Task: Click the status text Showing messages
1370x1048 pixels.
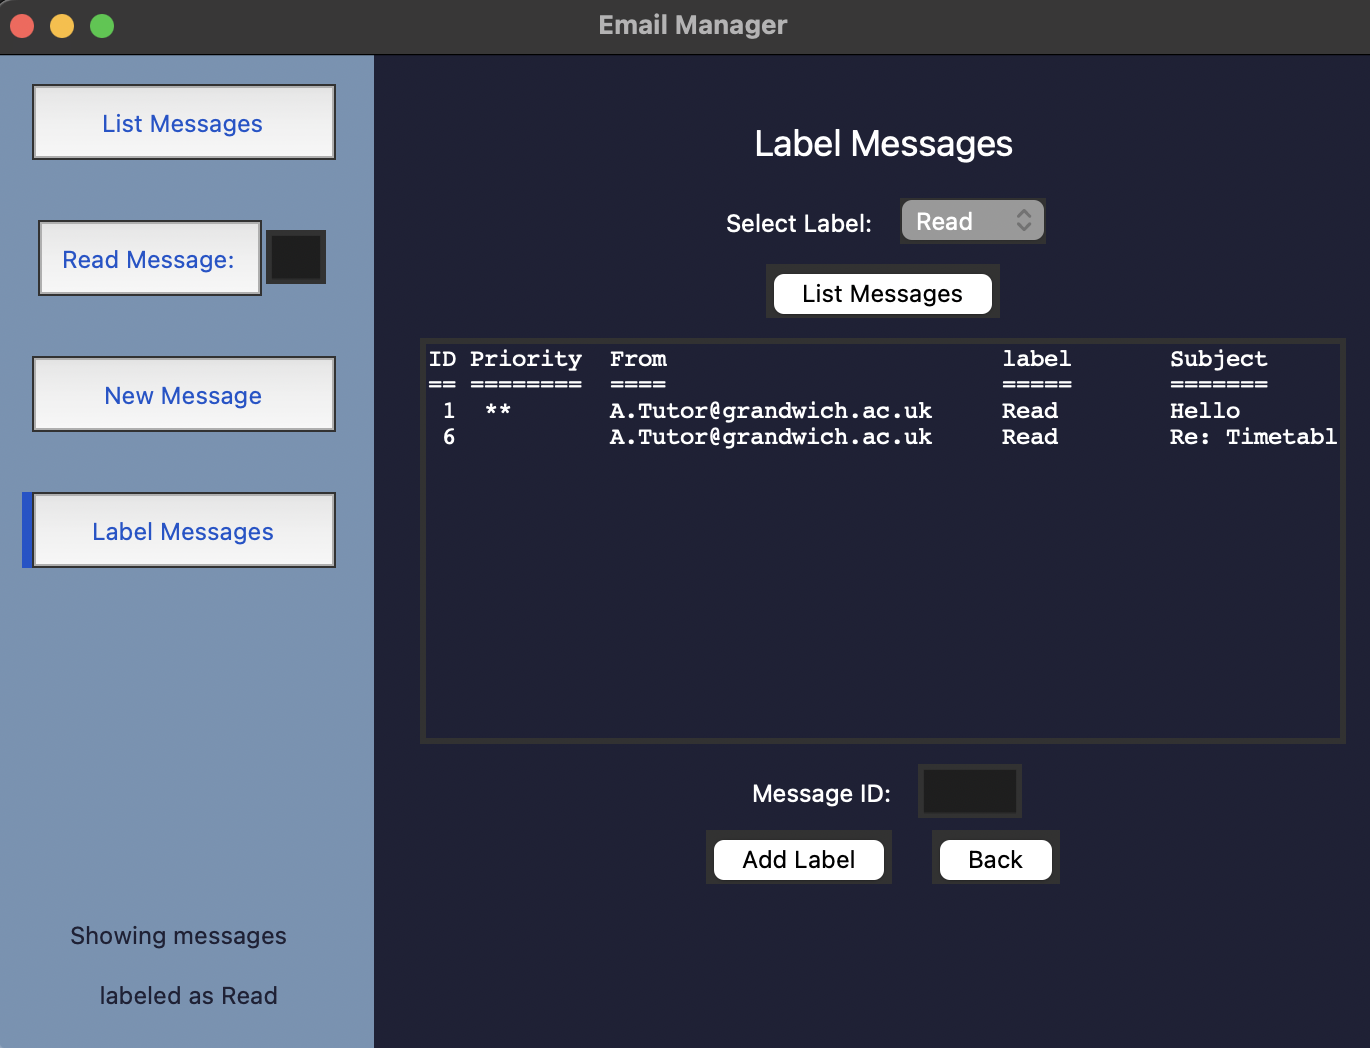Action: pos(178,936)
